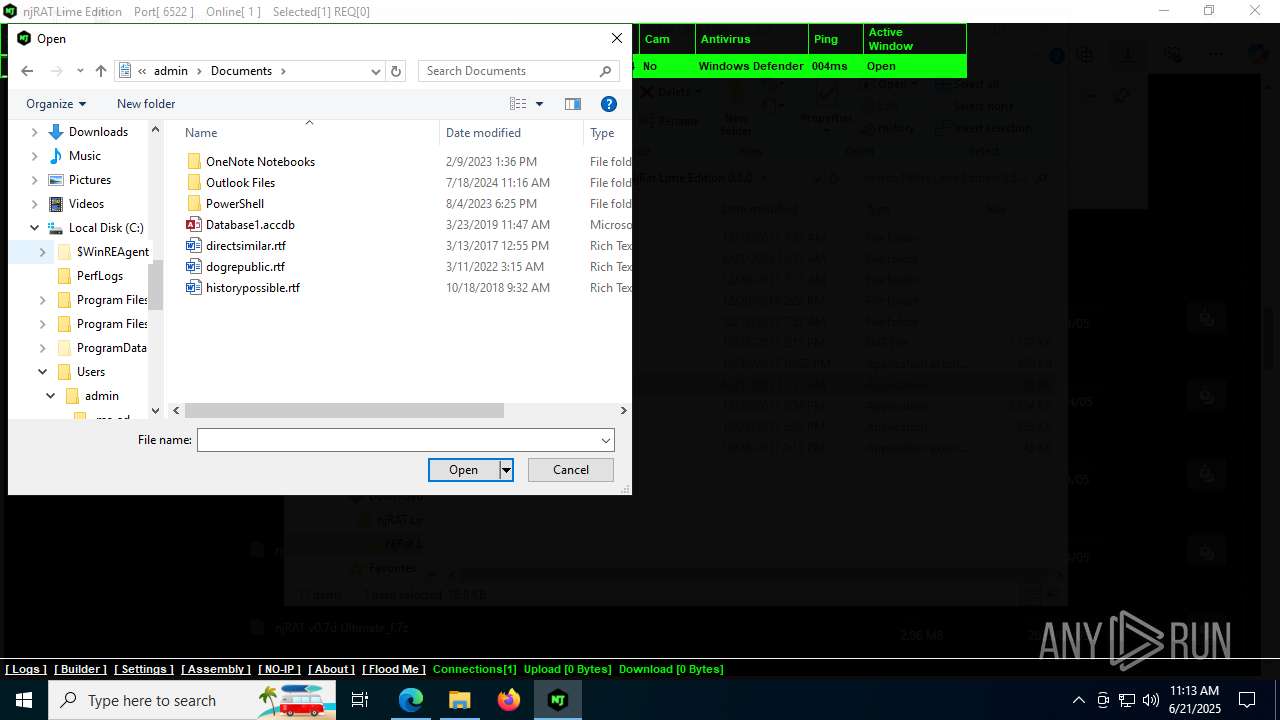Click the File name input field
Viewport: 1280px width, 720px height.
(x=398, y=440)
